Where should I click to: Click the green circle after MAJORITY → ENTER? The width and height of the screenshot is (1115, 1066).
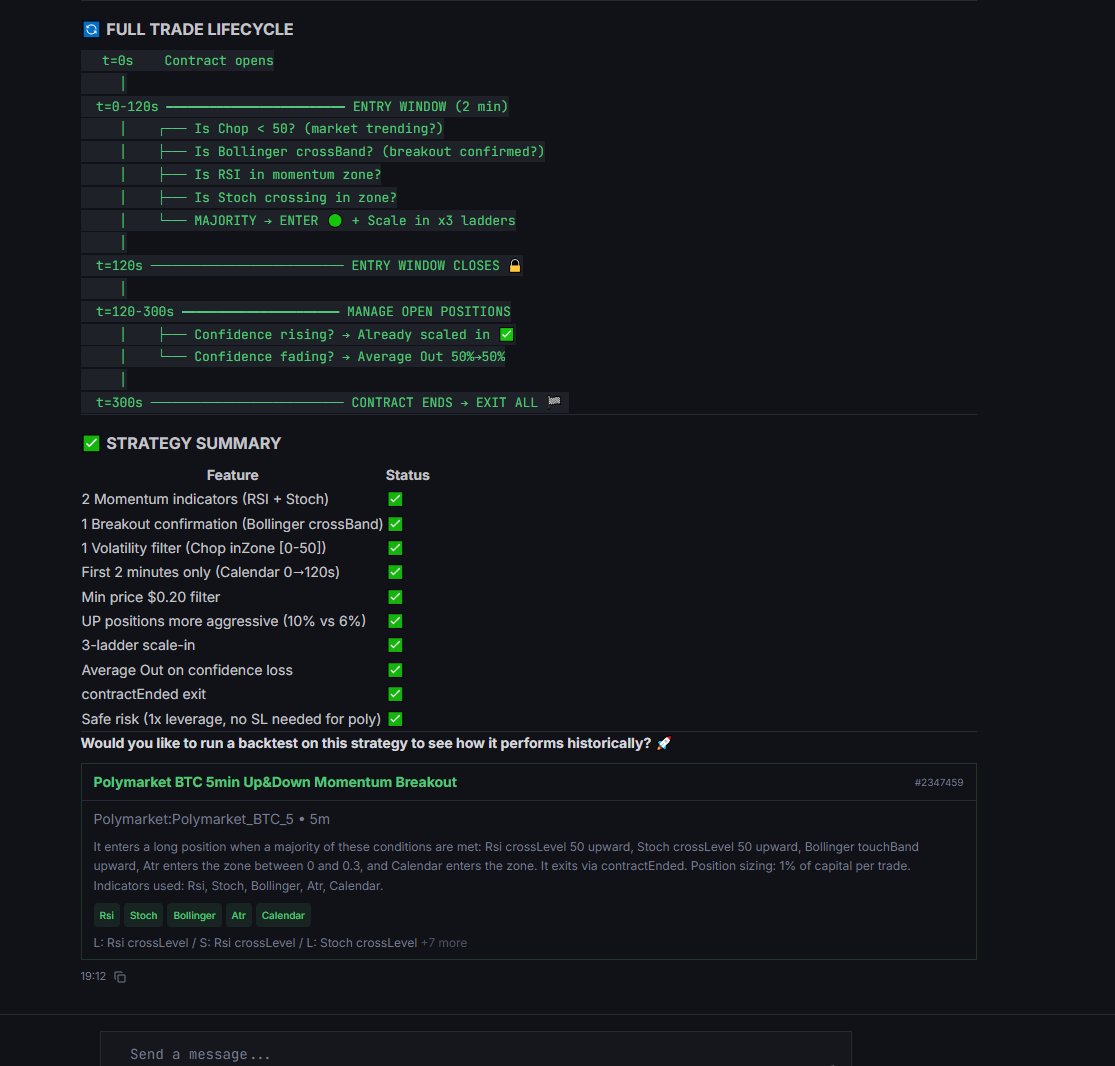pos(335,220)
